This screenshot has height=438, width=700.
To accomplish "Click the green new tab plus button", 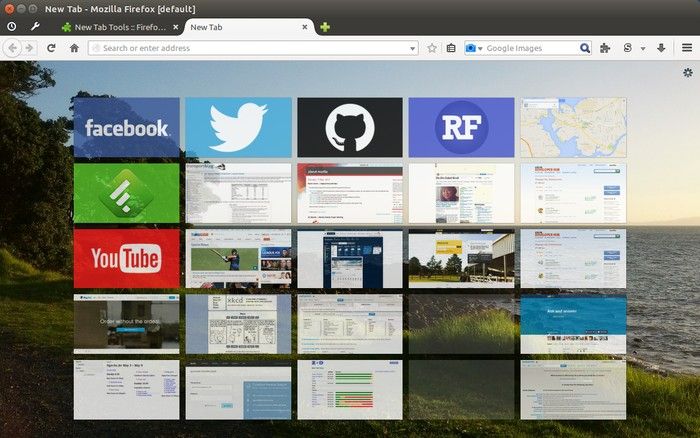I will pos(326,27).
